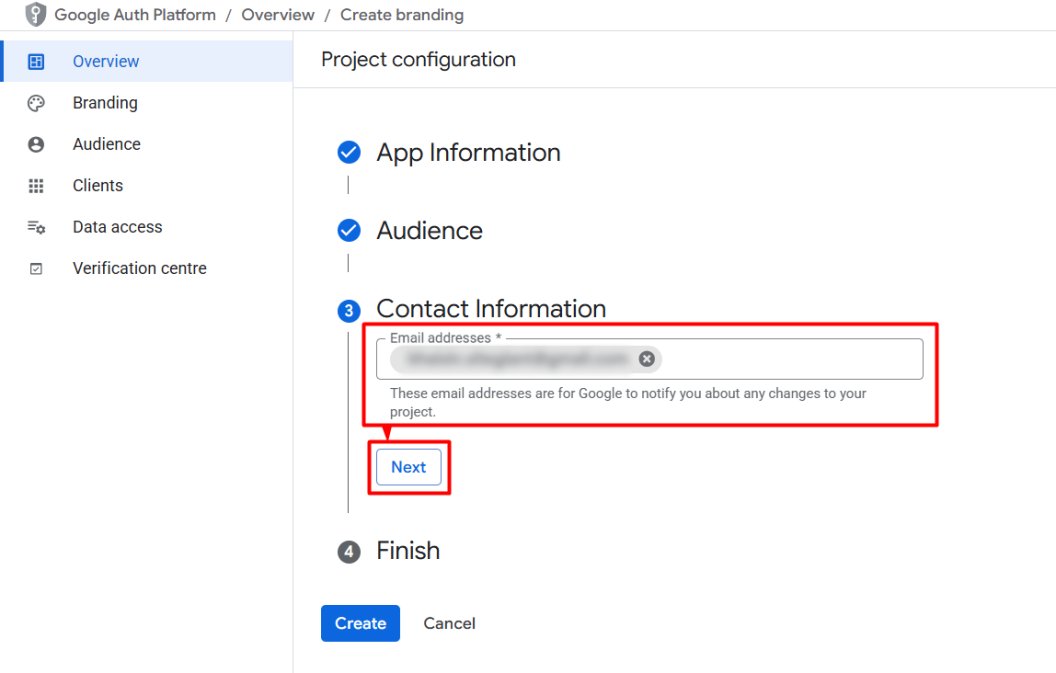
Task: Click the email notification helper text
Action: (628, 402)
